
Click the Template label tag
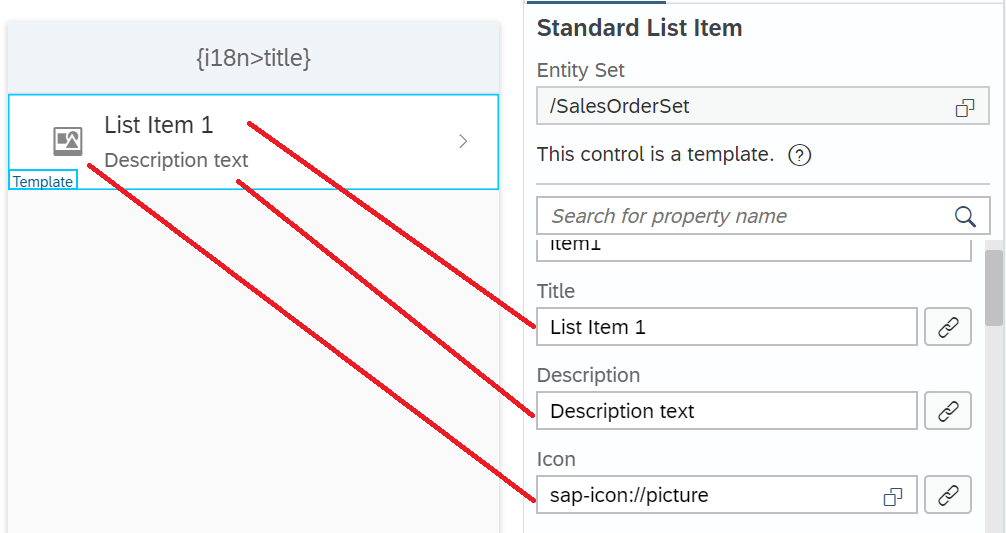43,182
